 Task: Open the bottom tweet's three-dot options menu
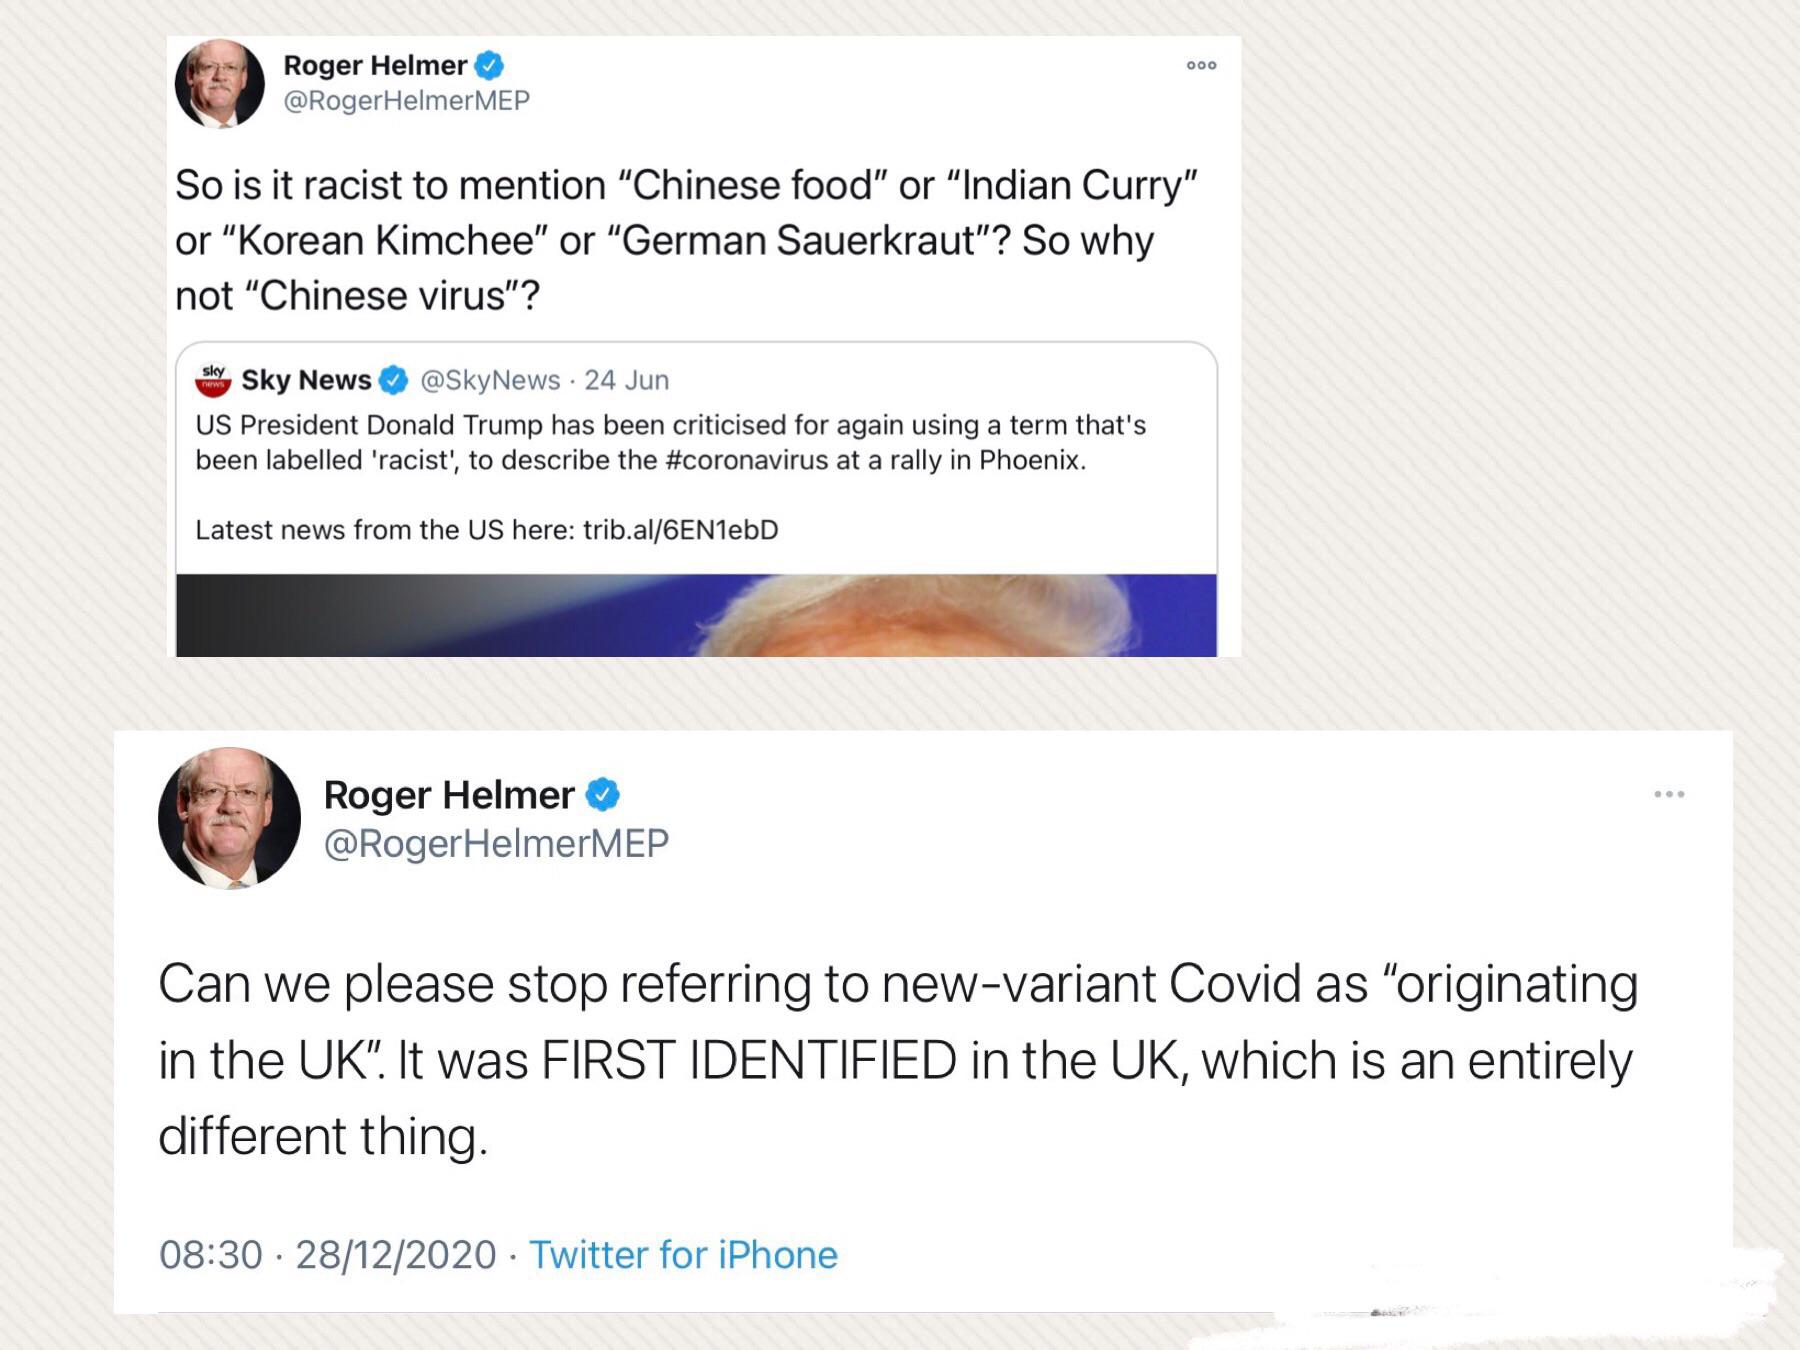click(x=1668, y=794)
